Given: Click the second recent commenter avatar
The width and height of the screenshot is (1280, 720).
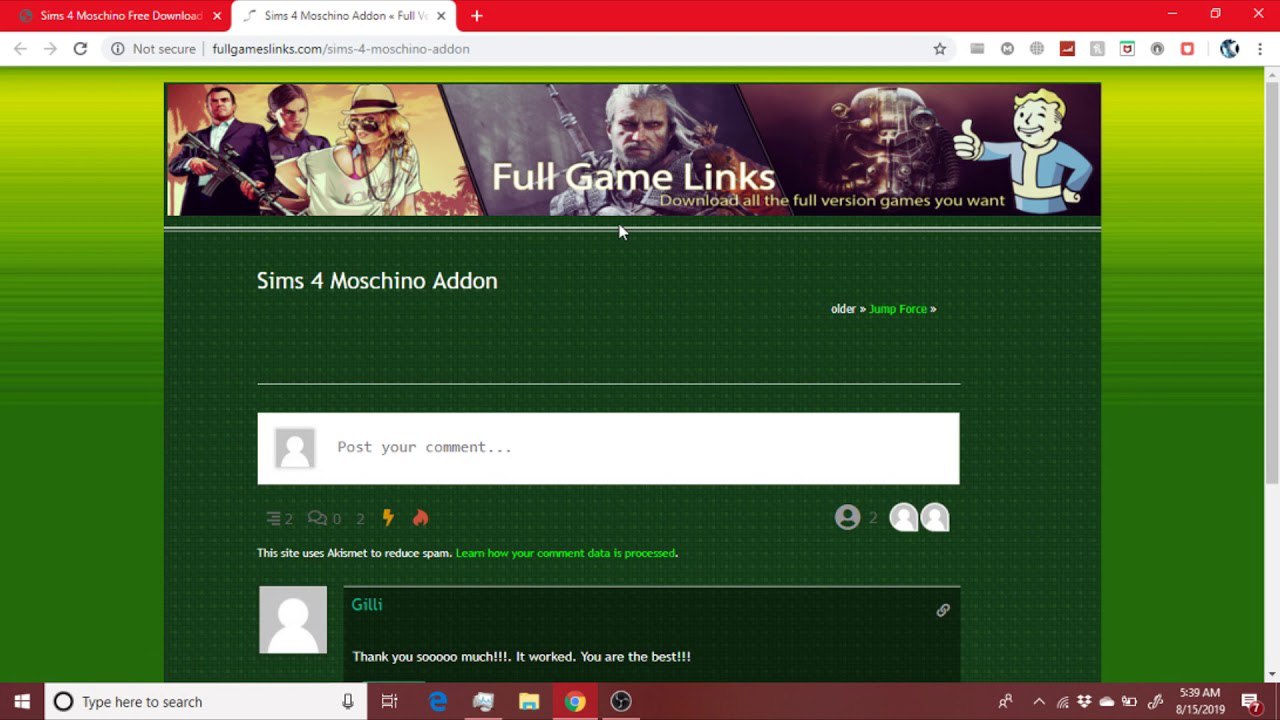Looking at the screenshot, I should (935, 517).
